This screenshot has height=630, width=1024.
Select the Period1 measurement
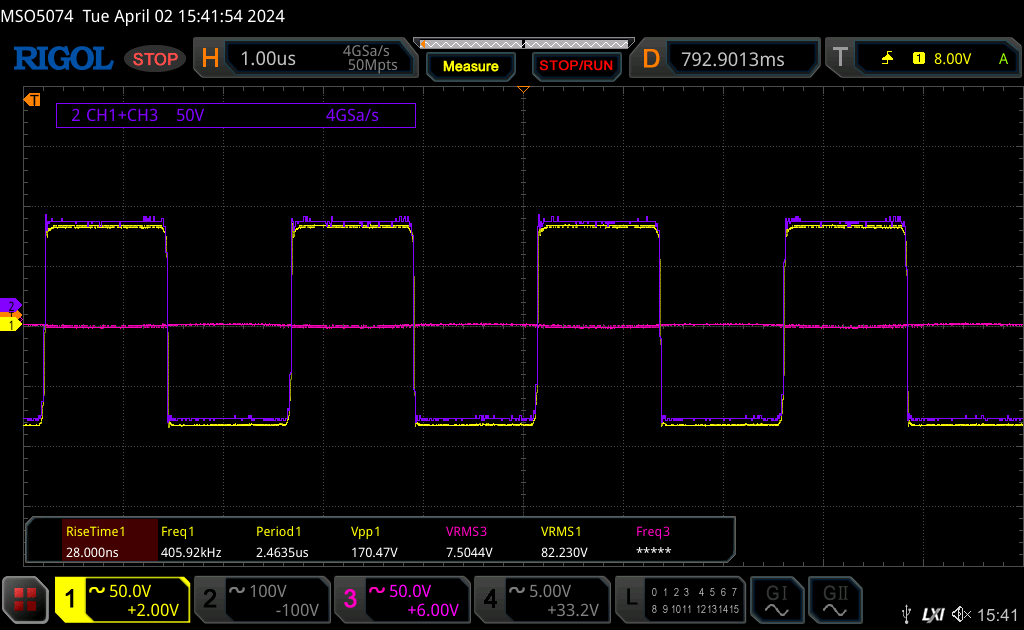[282, 541]
